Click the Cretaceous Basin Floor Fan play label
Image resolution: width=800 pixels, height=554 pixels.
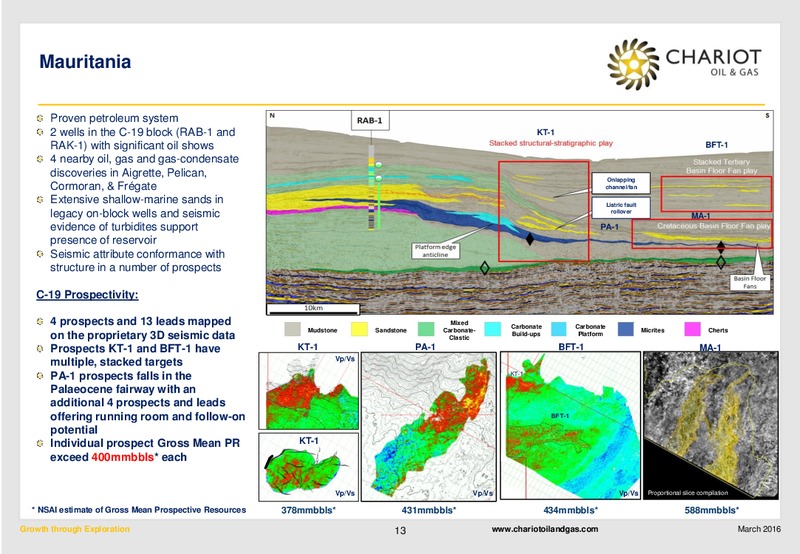[x=713, y=225]
